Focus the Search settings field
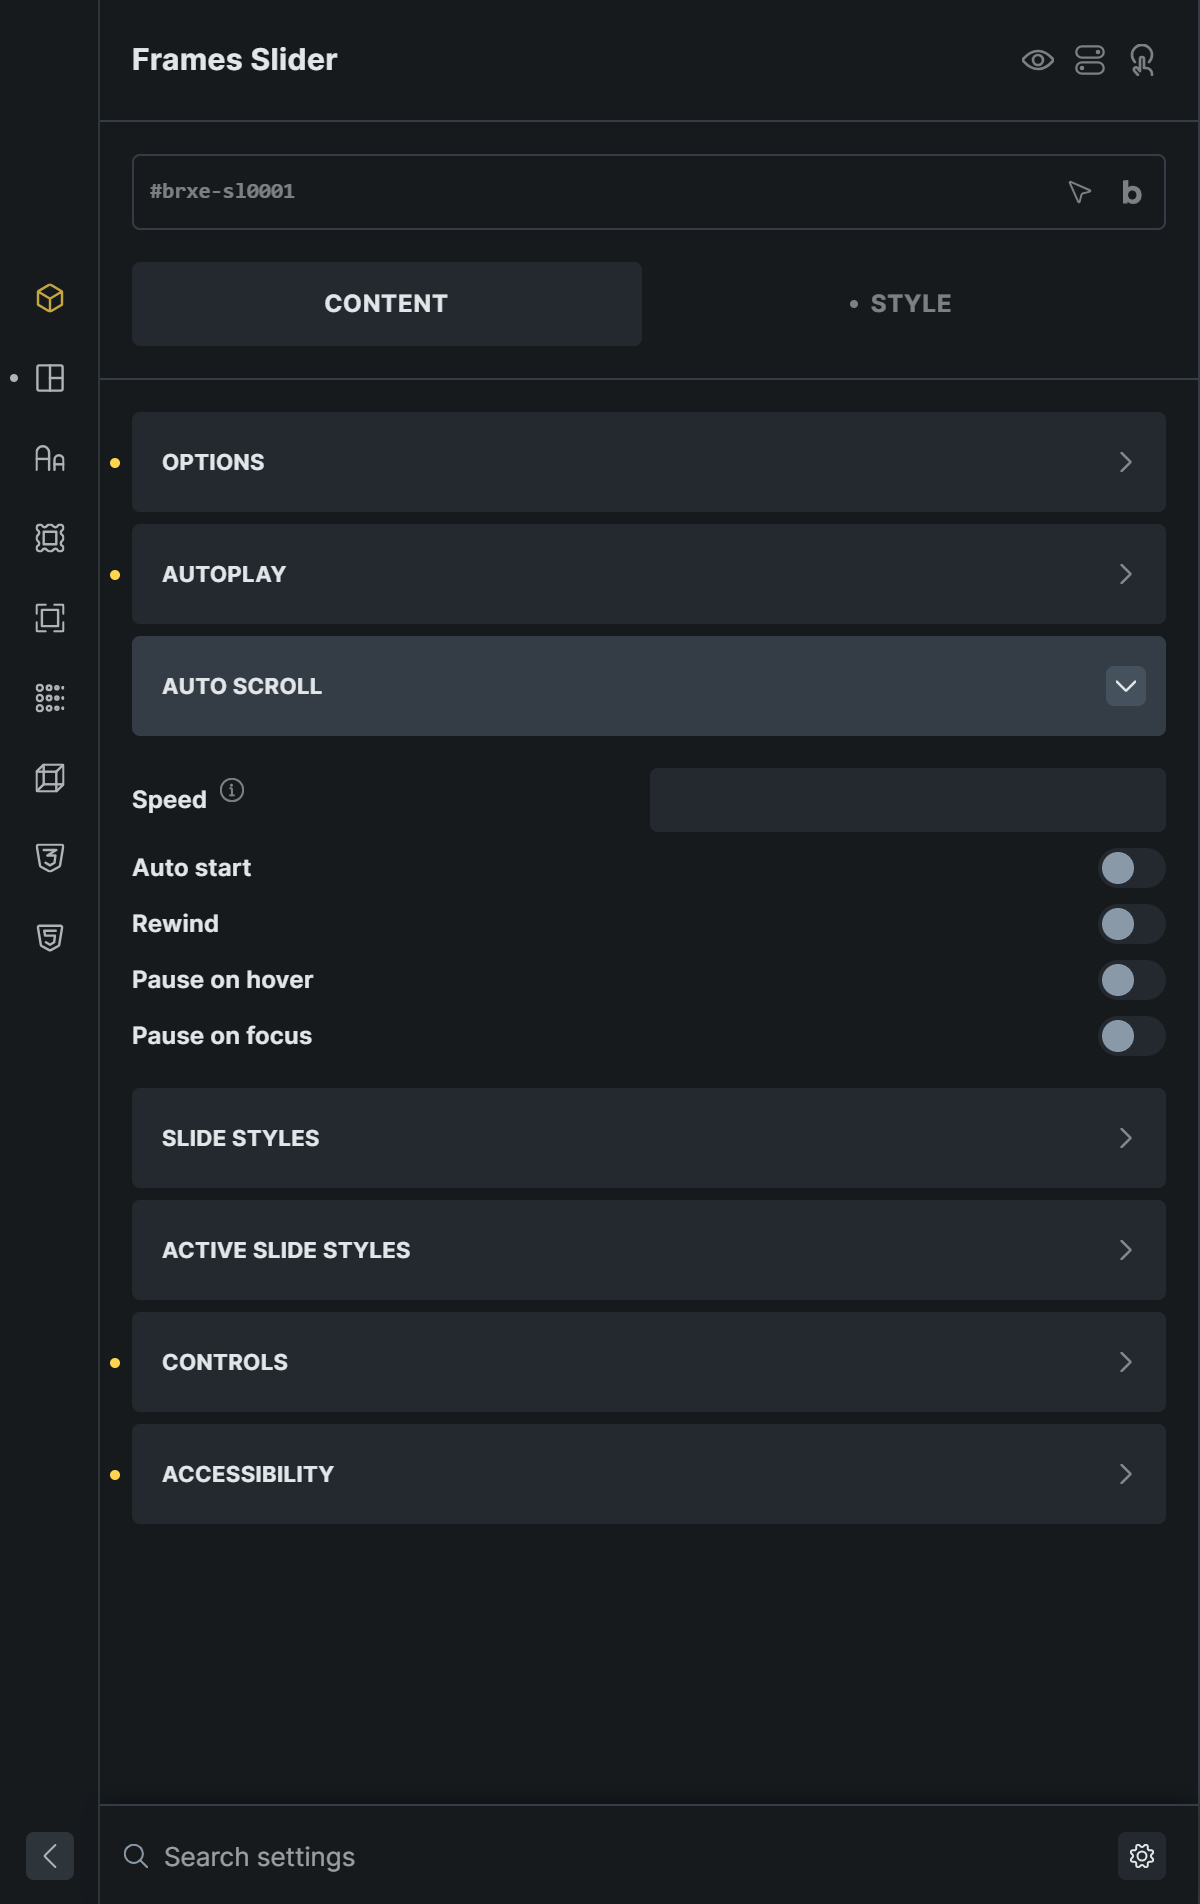The height and width of the screenshot is (1904, 1200). pyautogui.click(x=630, y=1856)
